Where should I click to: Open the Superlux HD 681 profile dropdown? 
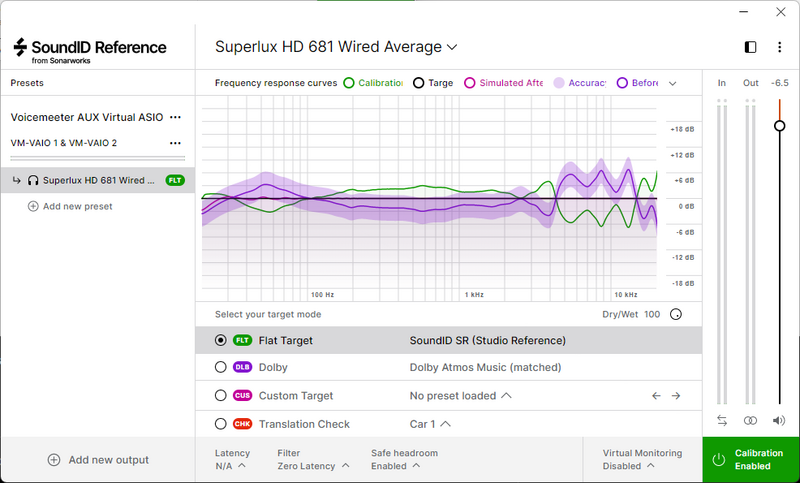click(x=336, y=47)
